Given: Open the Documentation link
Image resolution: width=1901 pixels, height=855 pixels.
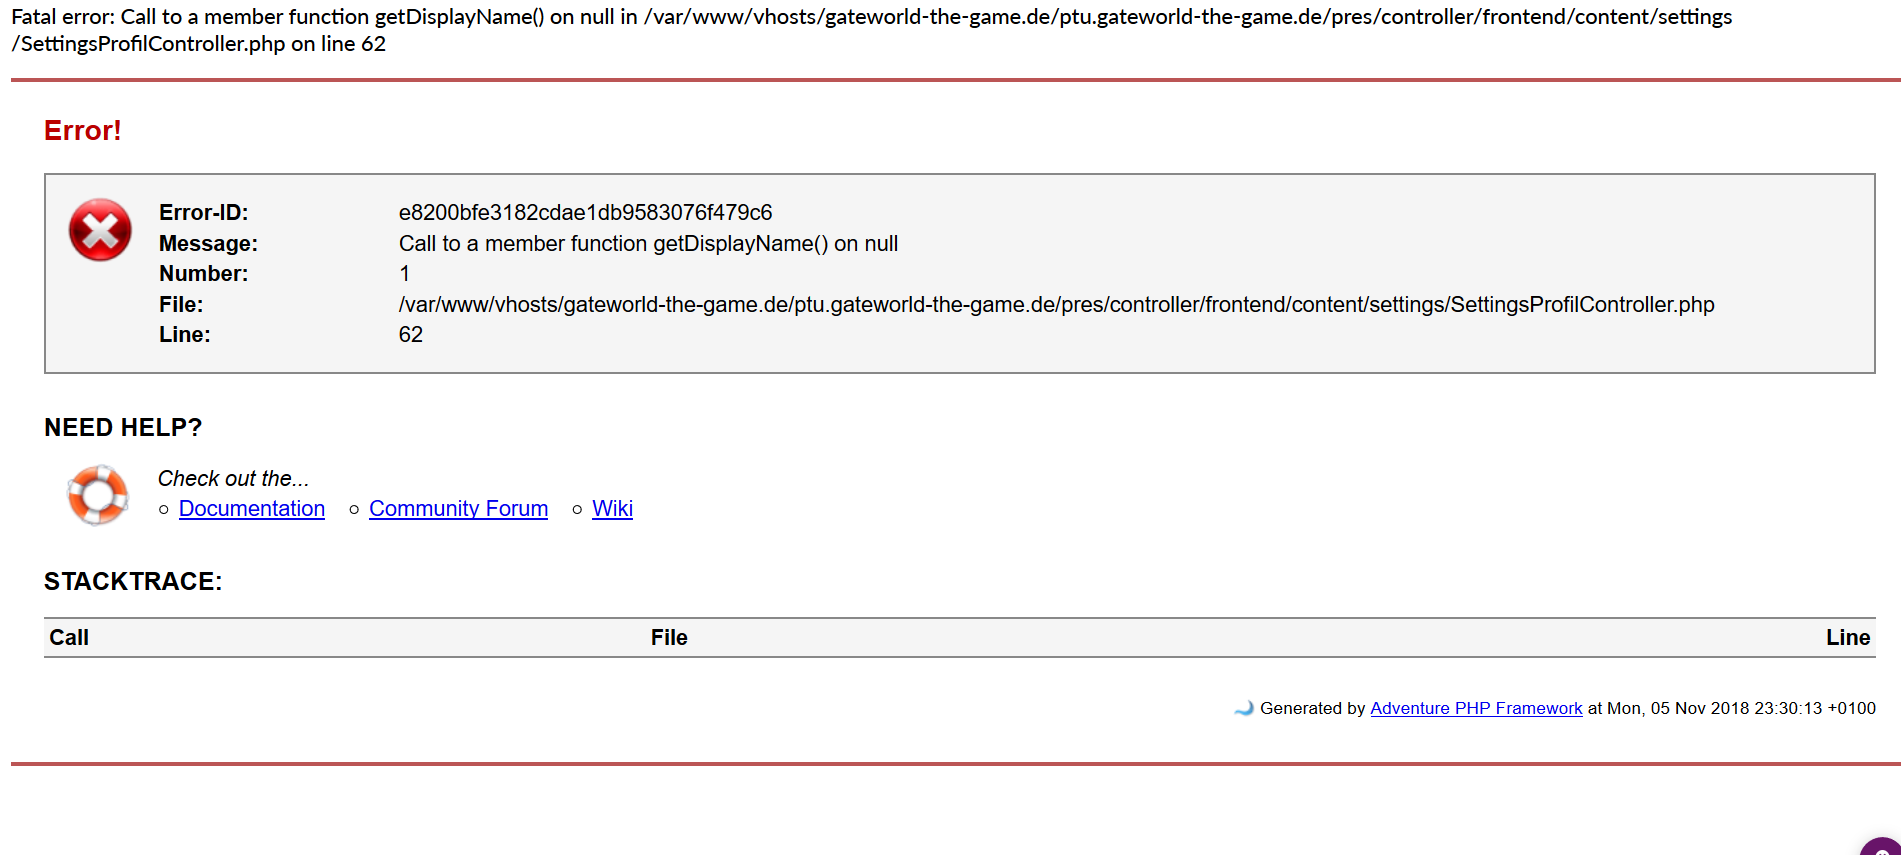Looking at the screenshot, I should point(252,508).
